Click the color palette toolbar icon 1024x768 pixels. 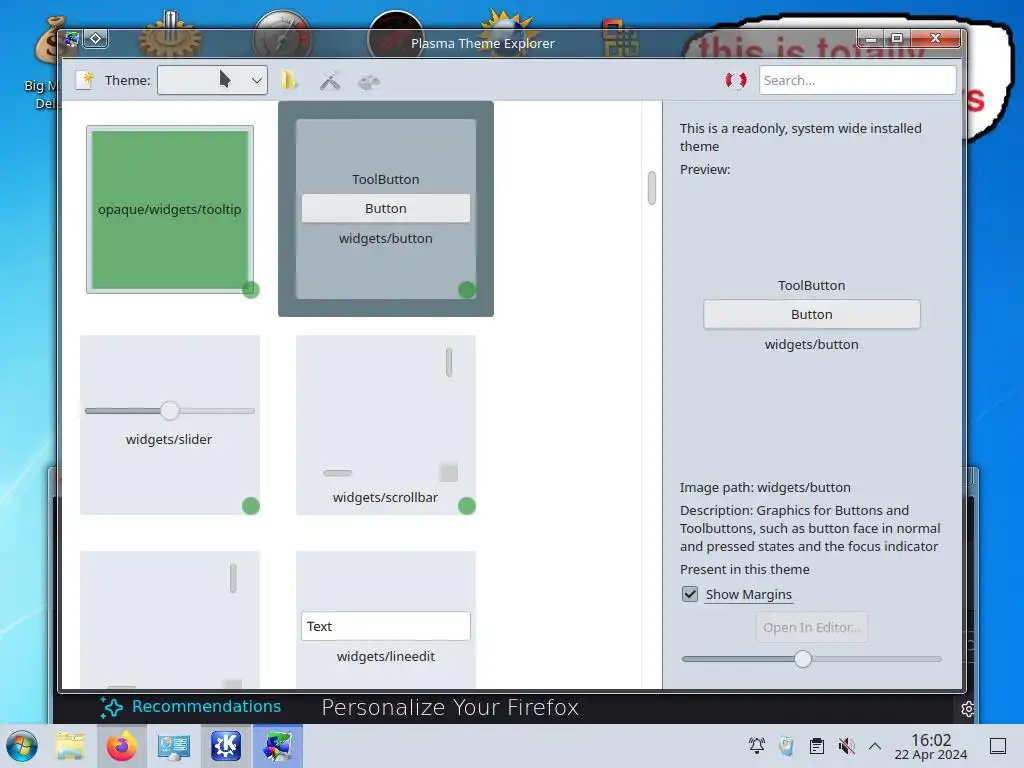(x=369, y=82)
